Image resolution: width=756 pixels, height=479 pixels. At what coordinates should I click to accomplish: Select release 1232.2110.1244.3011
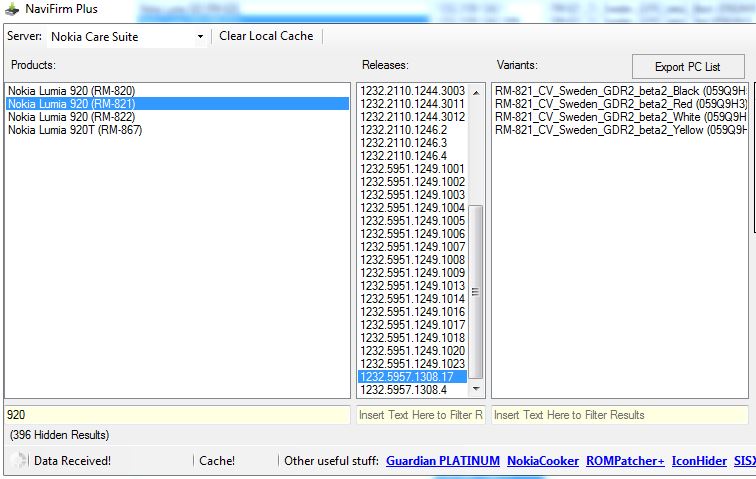pos(413,104)
